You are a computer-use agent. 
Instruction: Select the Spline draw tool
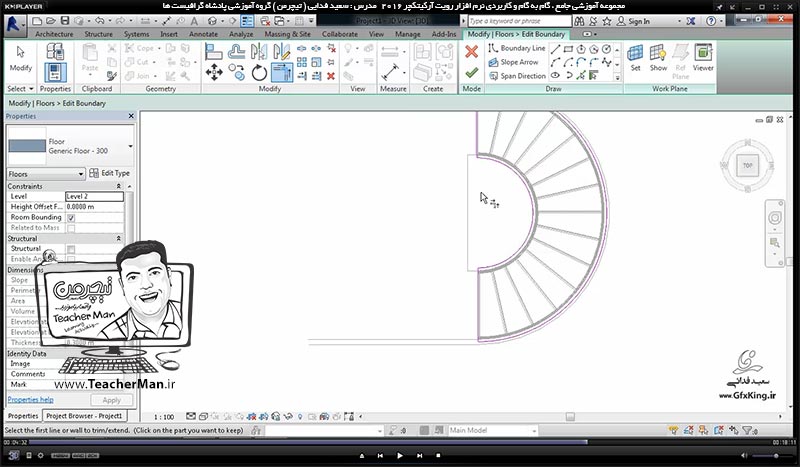[x=607, y=62]
